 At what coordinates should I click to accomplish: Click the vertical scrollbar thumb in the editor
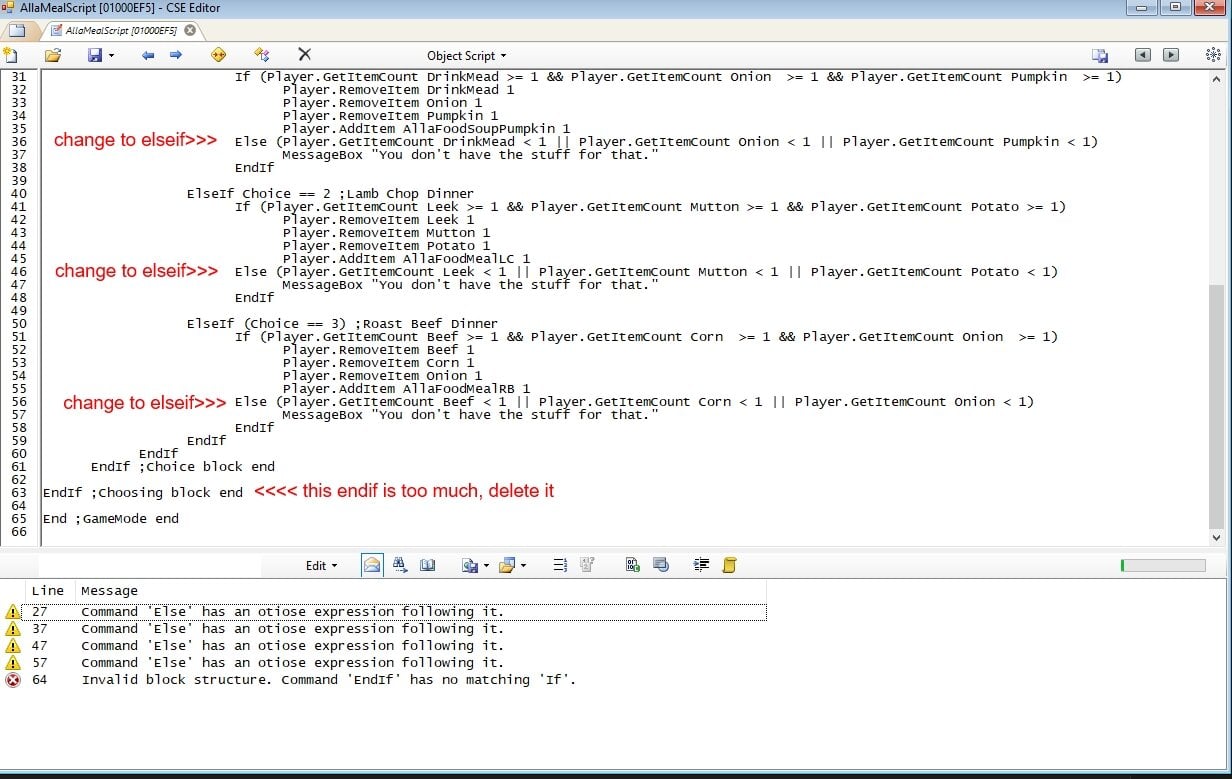(1216, 407)
